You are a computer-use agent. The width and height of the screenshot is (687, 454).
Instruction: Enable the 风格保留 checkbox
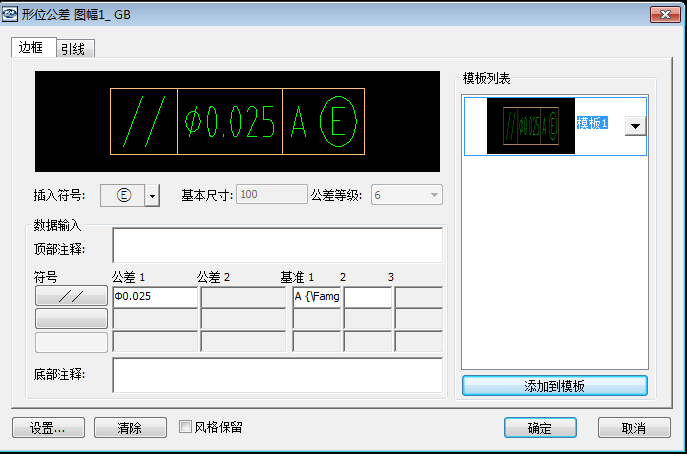(185, 427)
